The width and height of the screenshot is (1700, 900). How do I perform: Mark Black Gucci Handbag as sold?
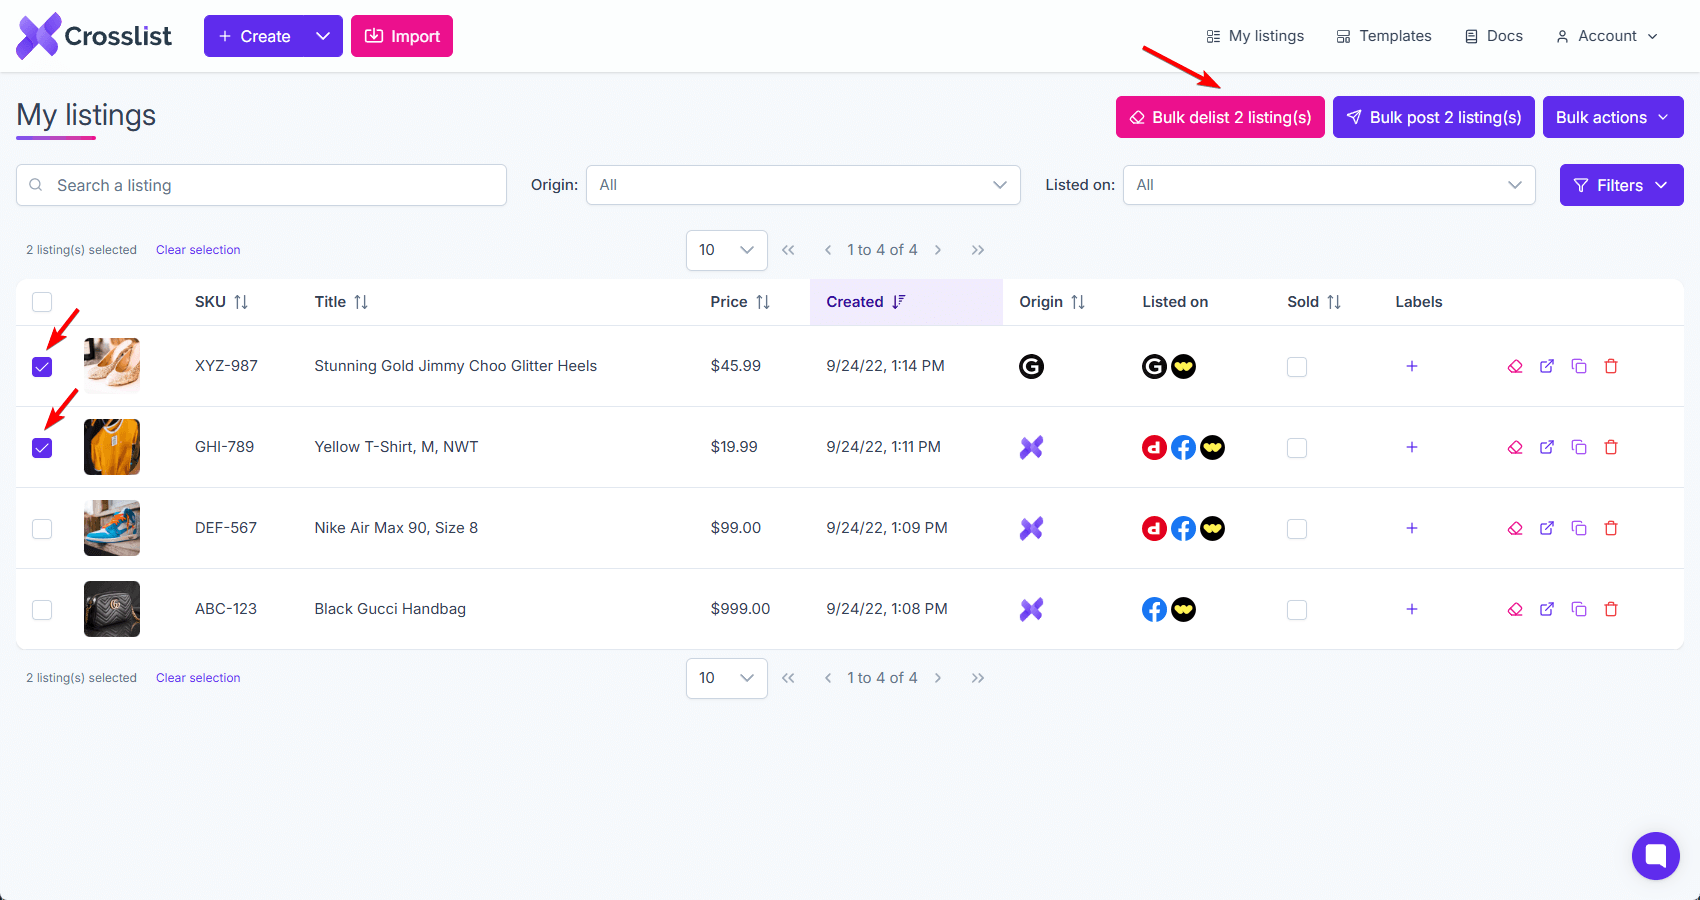click(x=1297, y=610)
